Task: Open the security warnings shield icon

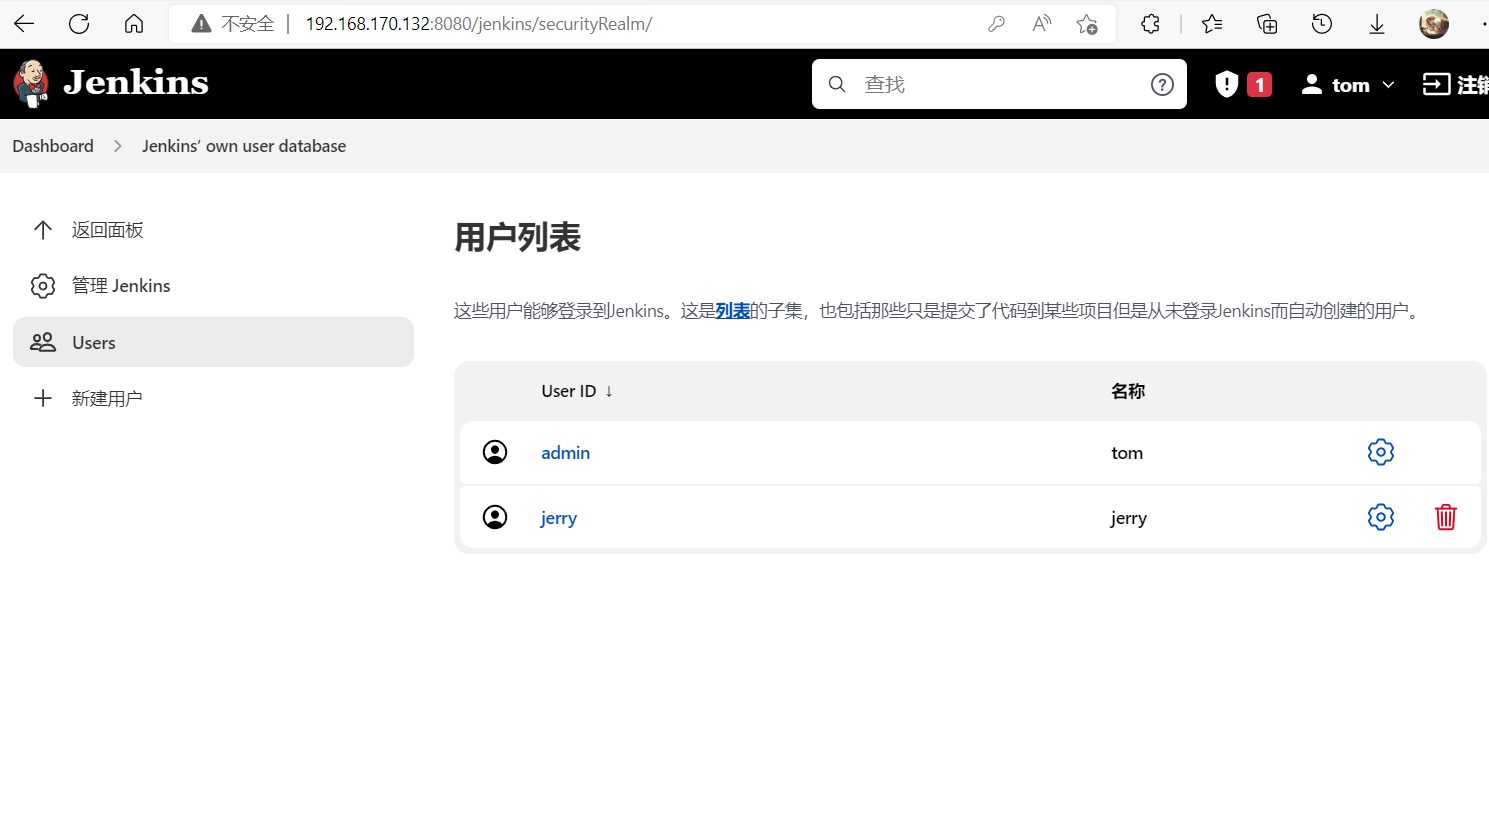Action: pos(1227,84)
